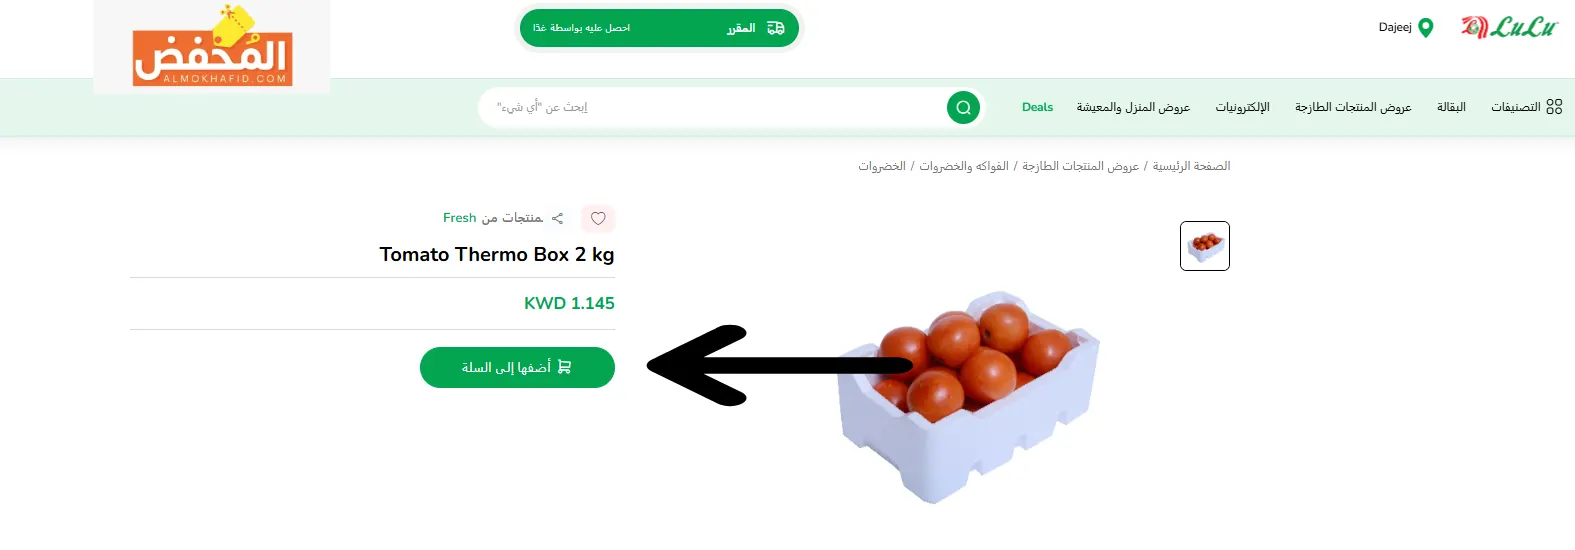Go to الصفحة الرئيسية breadcrumb

click(x=1191, y=166)
